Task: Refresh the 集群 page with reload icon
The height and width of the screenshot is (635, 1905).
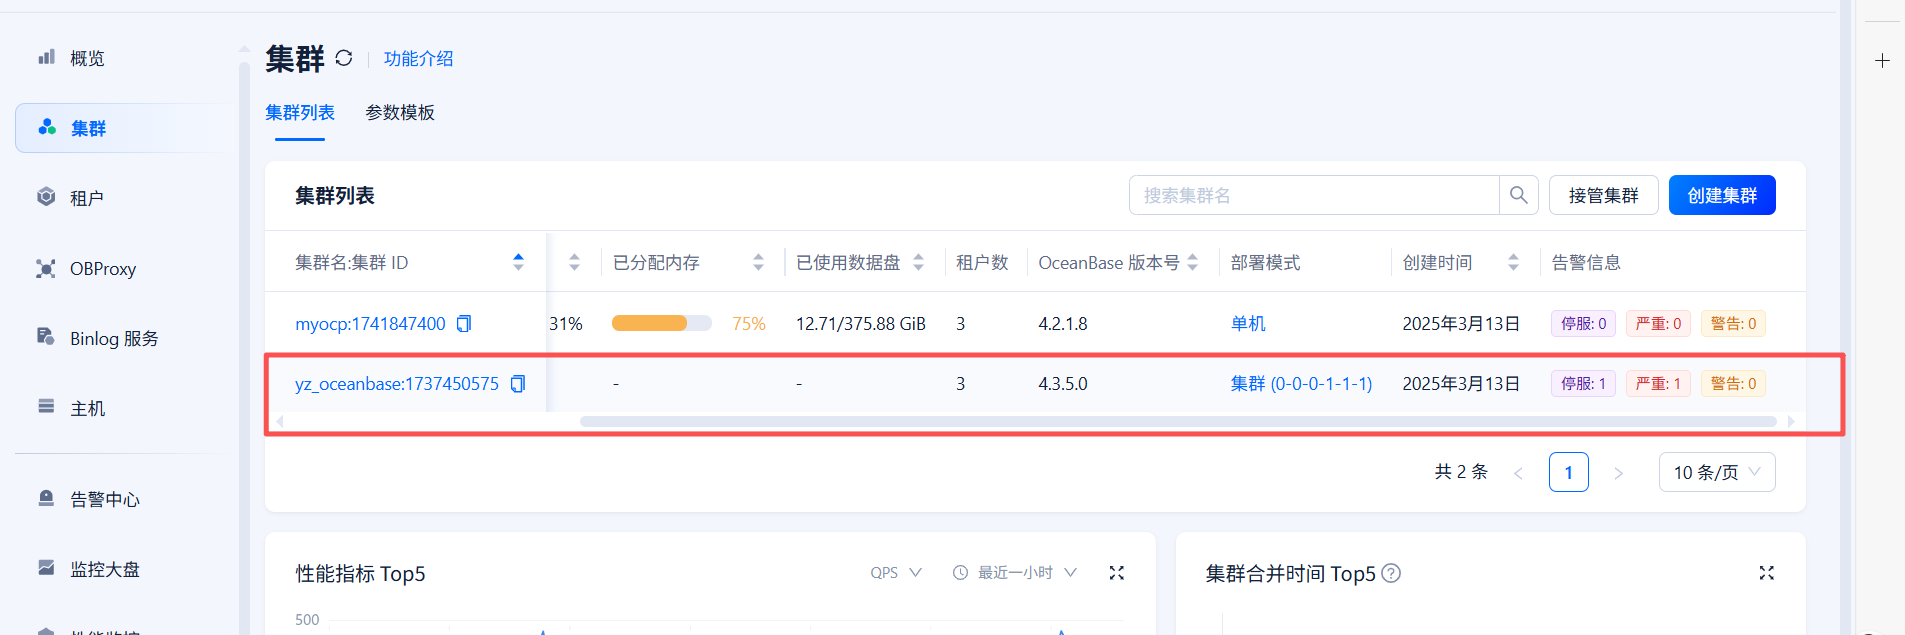Action: pos(344,58)
